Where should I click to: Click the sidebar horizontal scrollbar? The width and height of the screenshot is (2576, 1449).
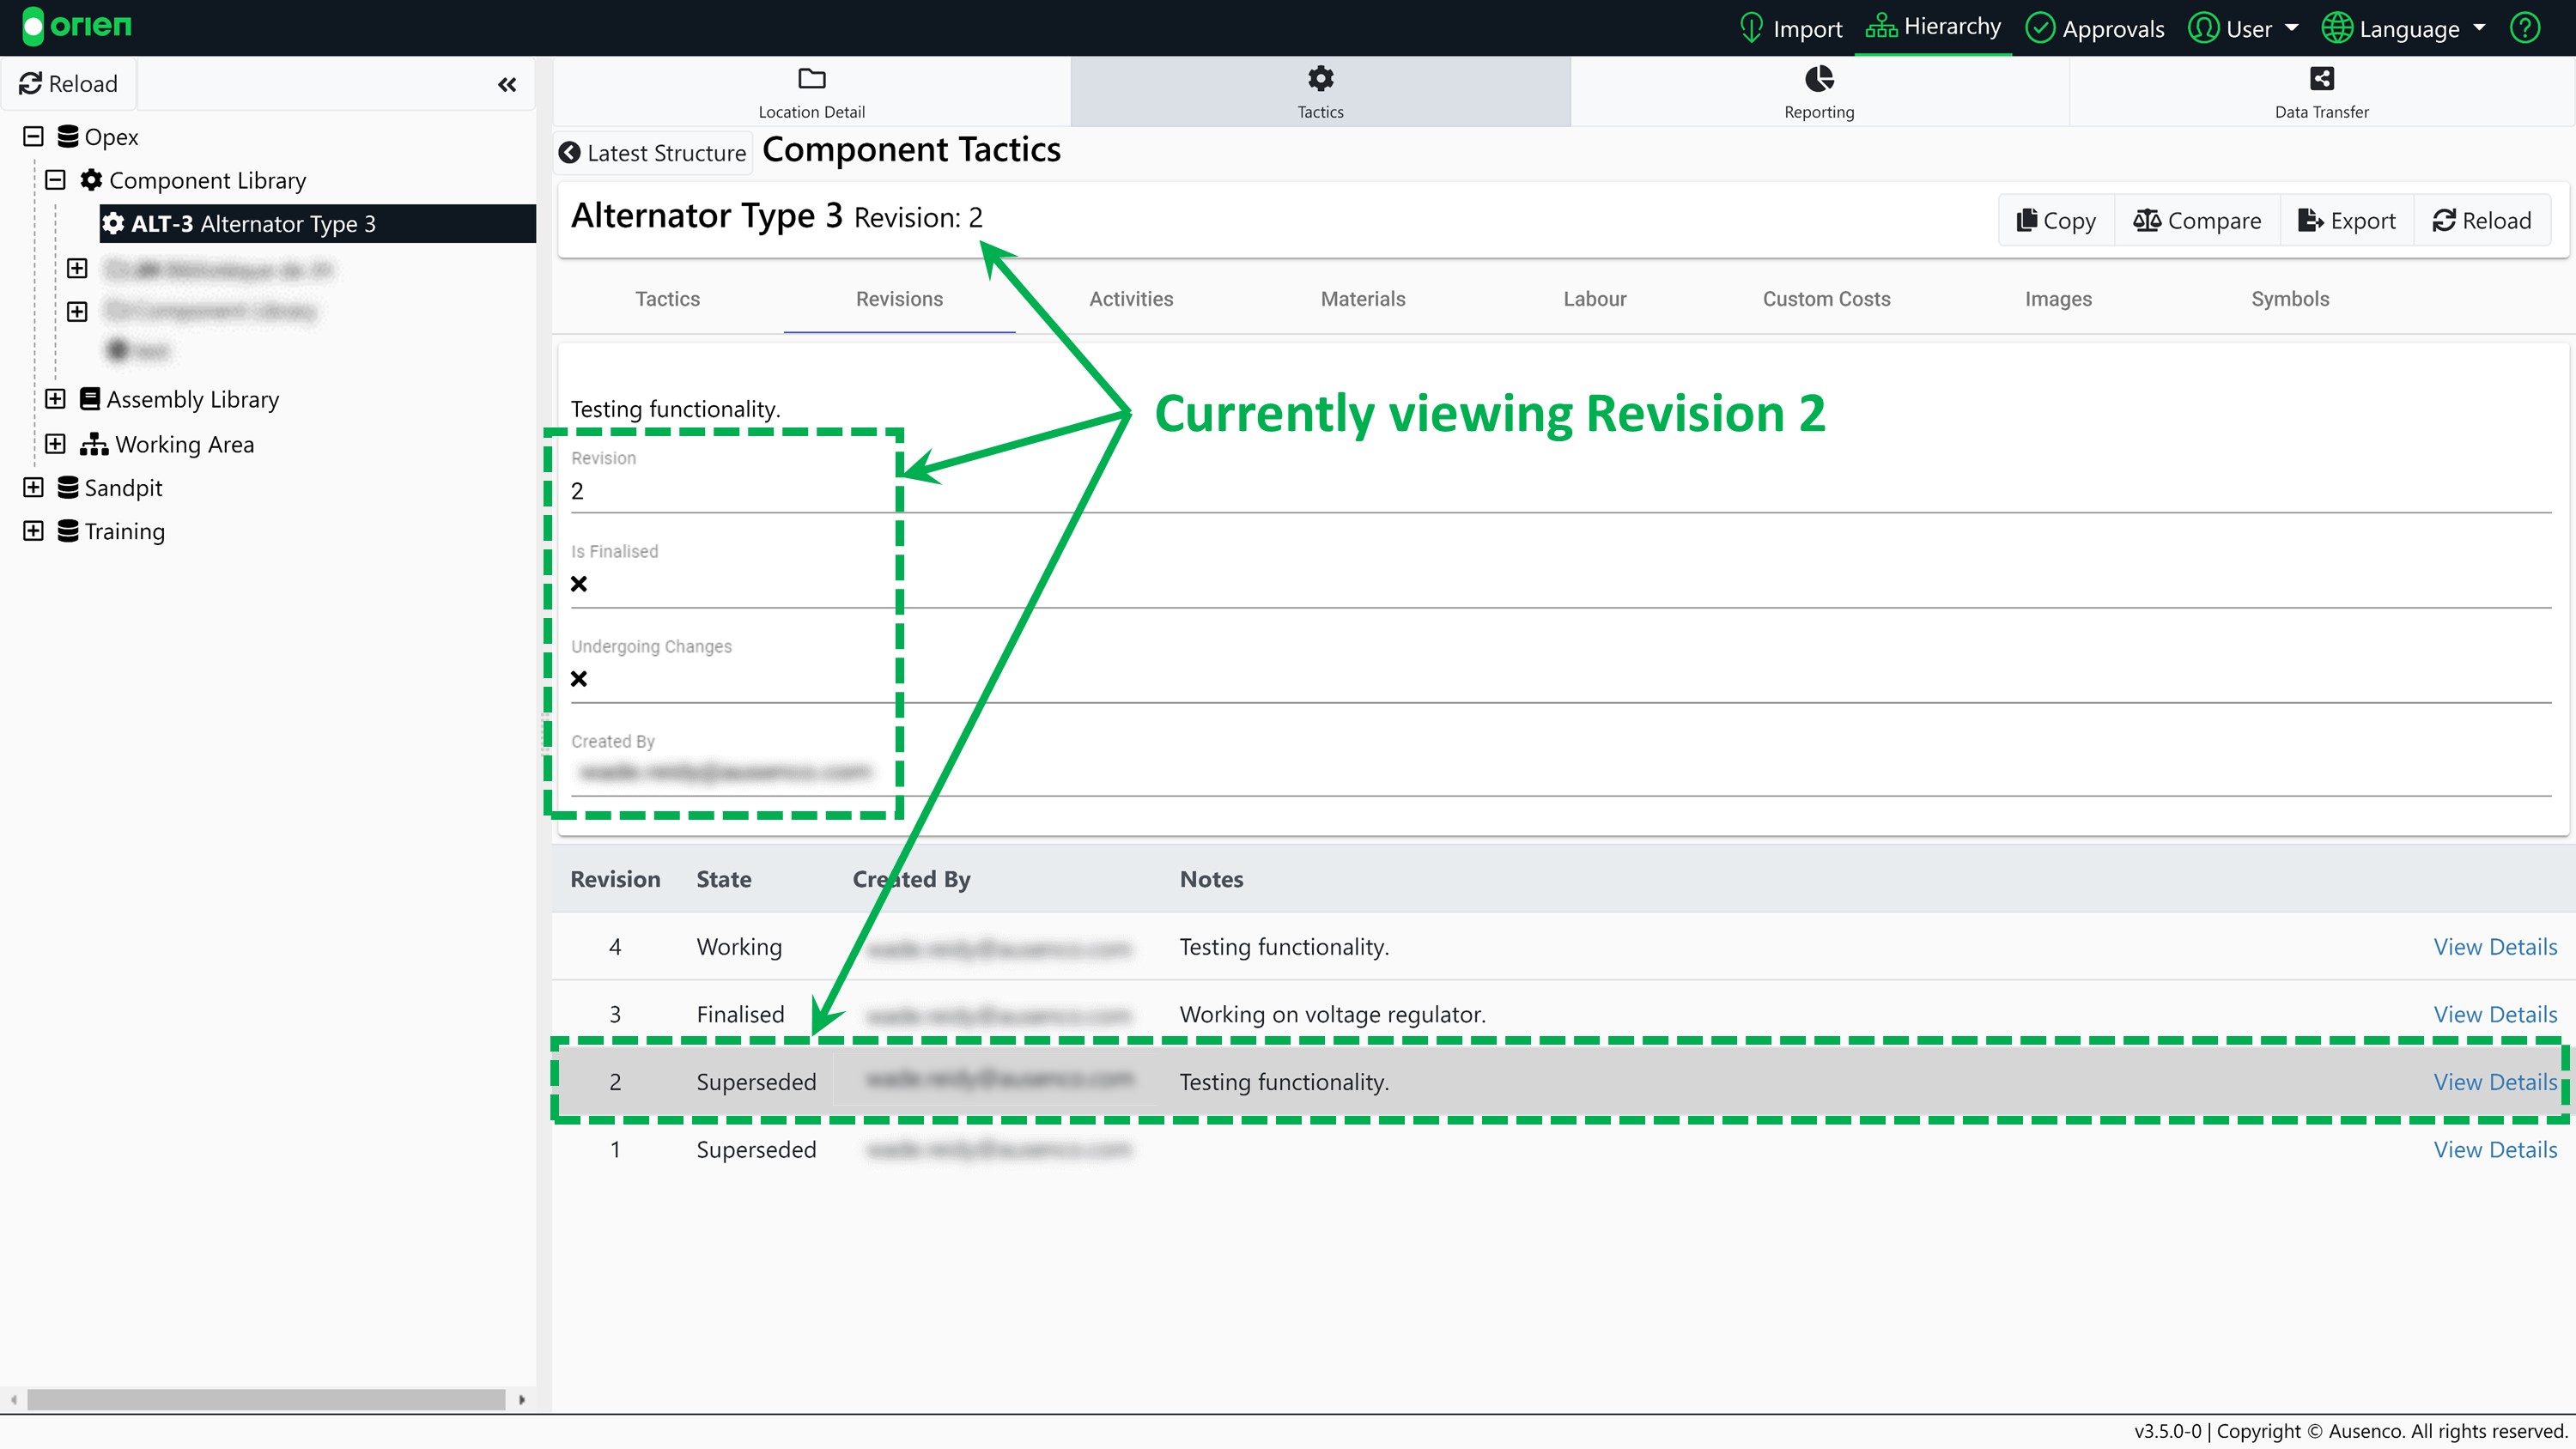(x=266, y=1399)
